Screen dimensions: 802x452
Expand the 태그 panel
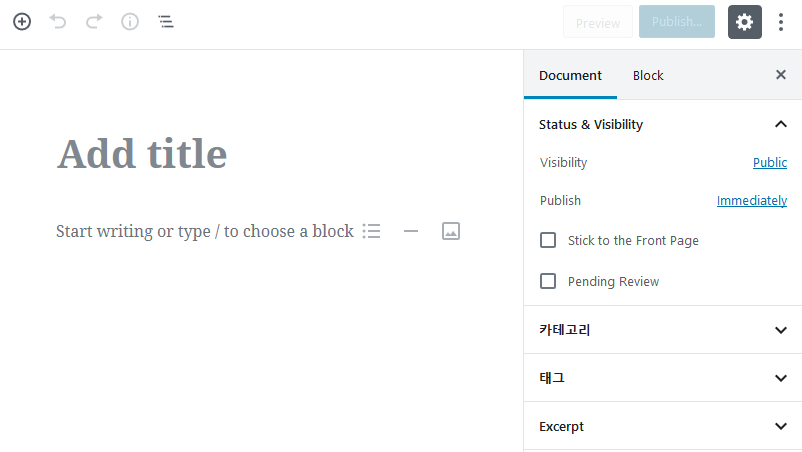point(781,378)
